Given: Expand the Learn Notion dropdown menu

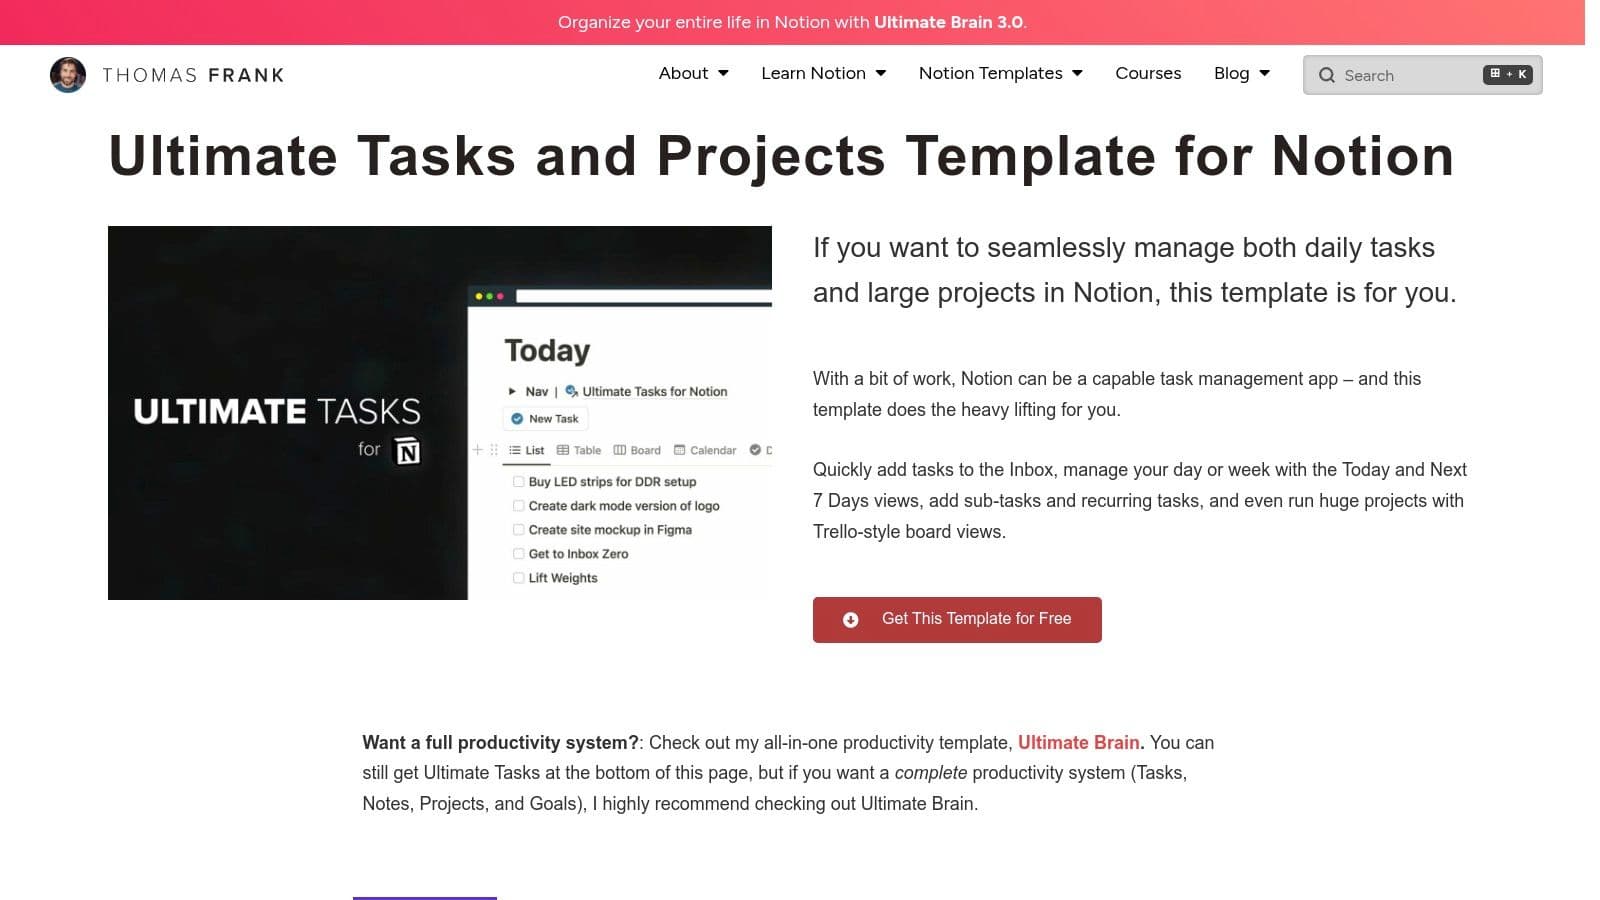Looking at the screenshot, I should [x=823, y=73].
